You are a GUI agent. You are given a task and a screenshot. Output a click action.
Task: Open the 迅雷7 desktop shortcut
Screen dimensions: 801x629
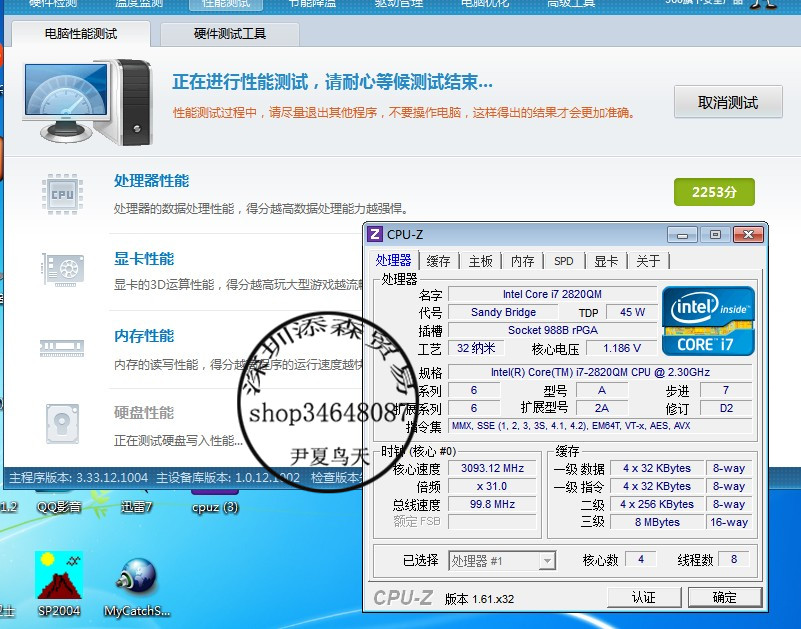136,502
